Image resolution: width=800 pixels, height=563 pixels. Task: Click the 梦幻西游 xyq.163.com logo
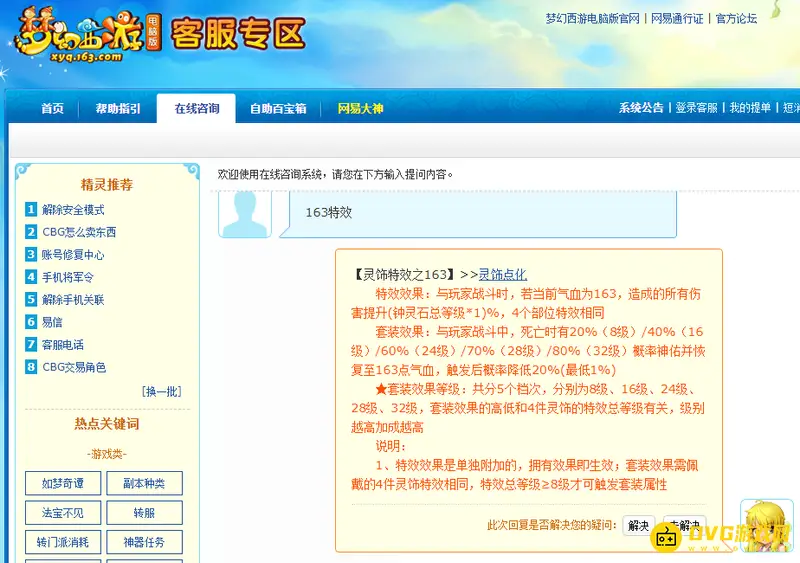(87, 35)
